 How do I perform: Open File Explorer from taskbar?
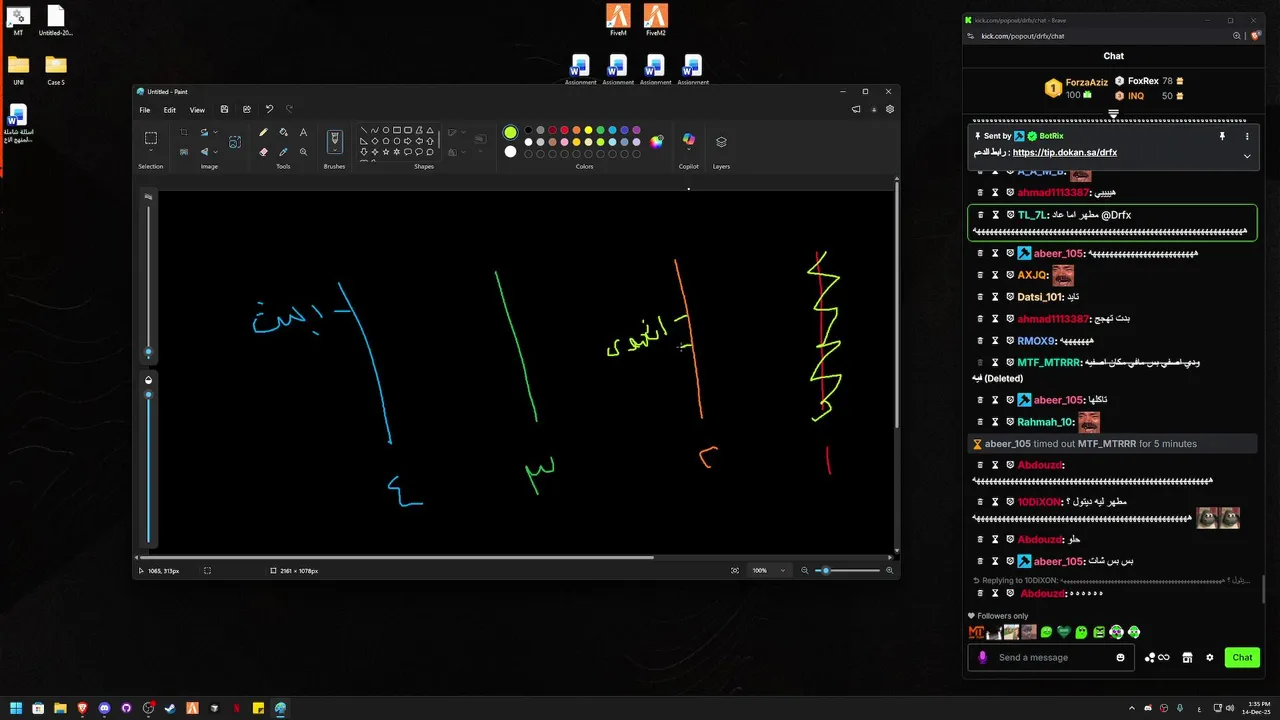[60, 708]
